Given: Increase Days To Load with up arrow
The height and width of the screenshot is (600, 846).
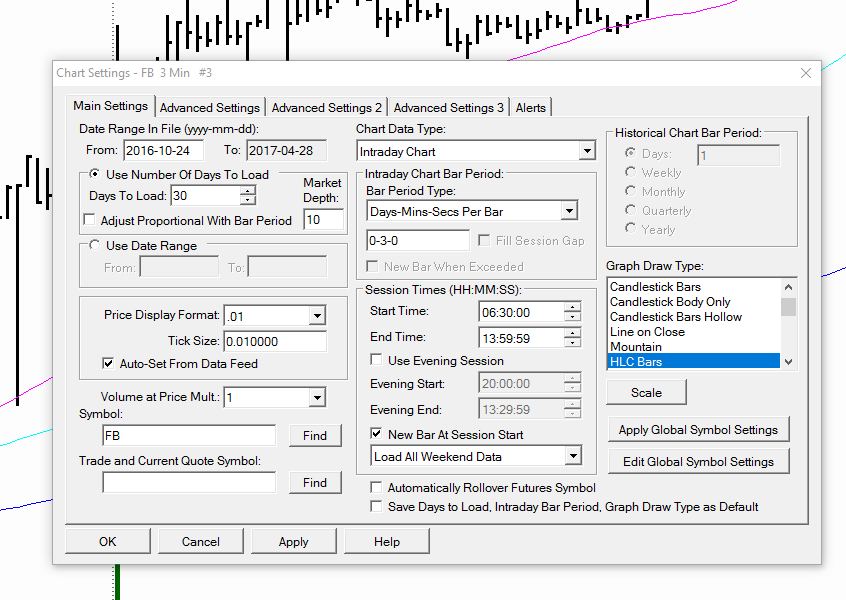Looking at the screenshot, I should pos(248,191).
